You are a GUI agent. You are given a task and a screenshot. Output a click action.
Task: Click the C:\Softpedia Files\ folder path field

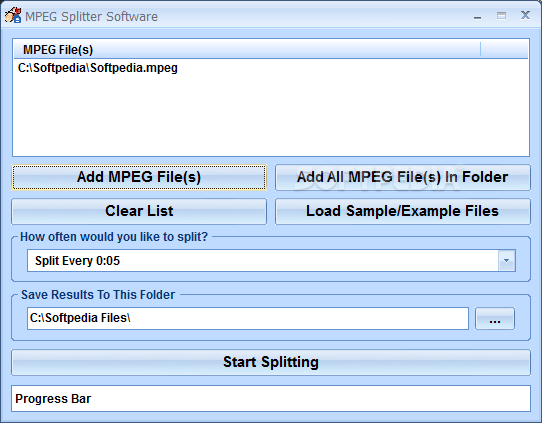coord(248,318)
